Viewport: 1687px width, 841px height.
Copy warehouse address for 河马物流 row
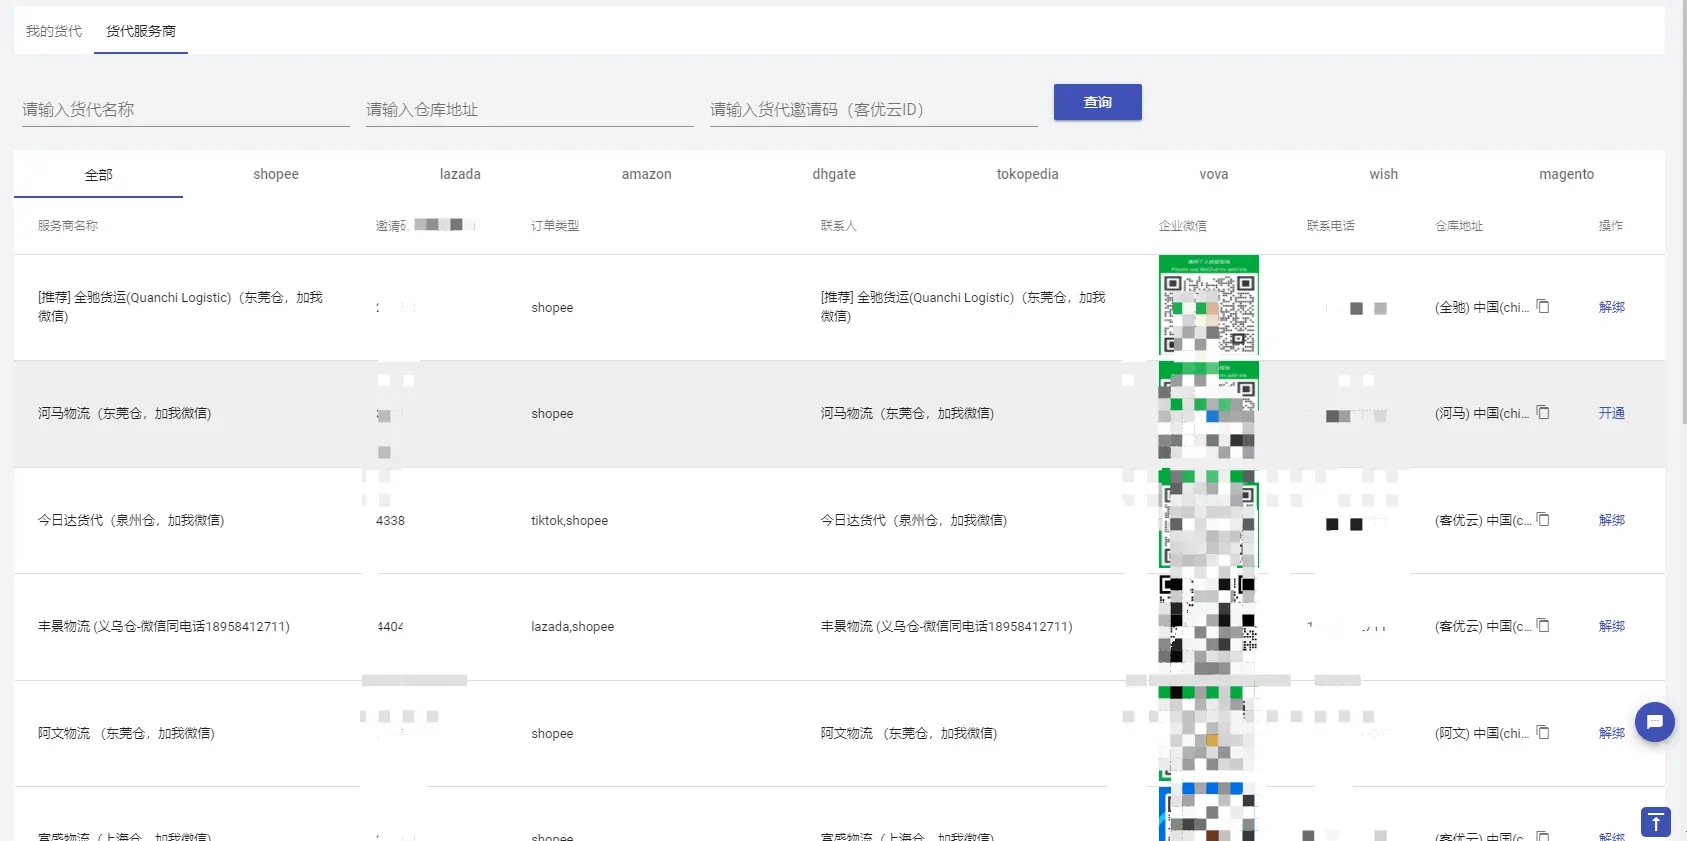click(x=1543, y=412)
